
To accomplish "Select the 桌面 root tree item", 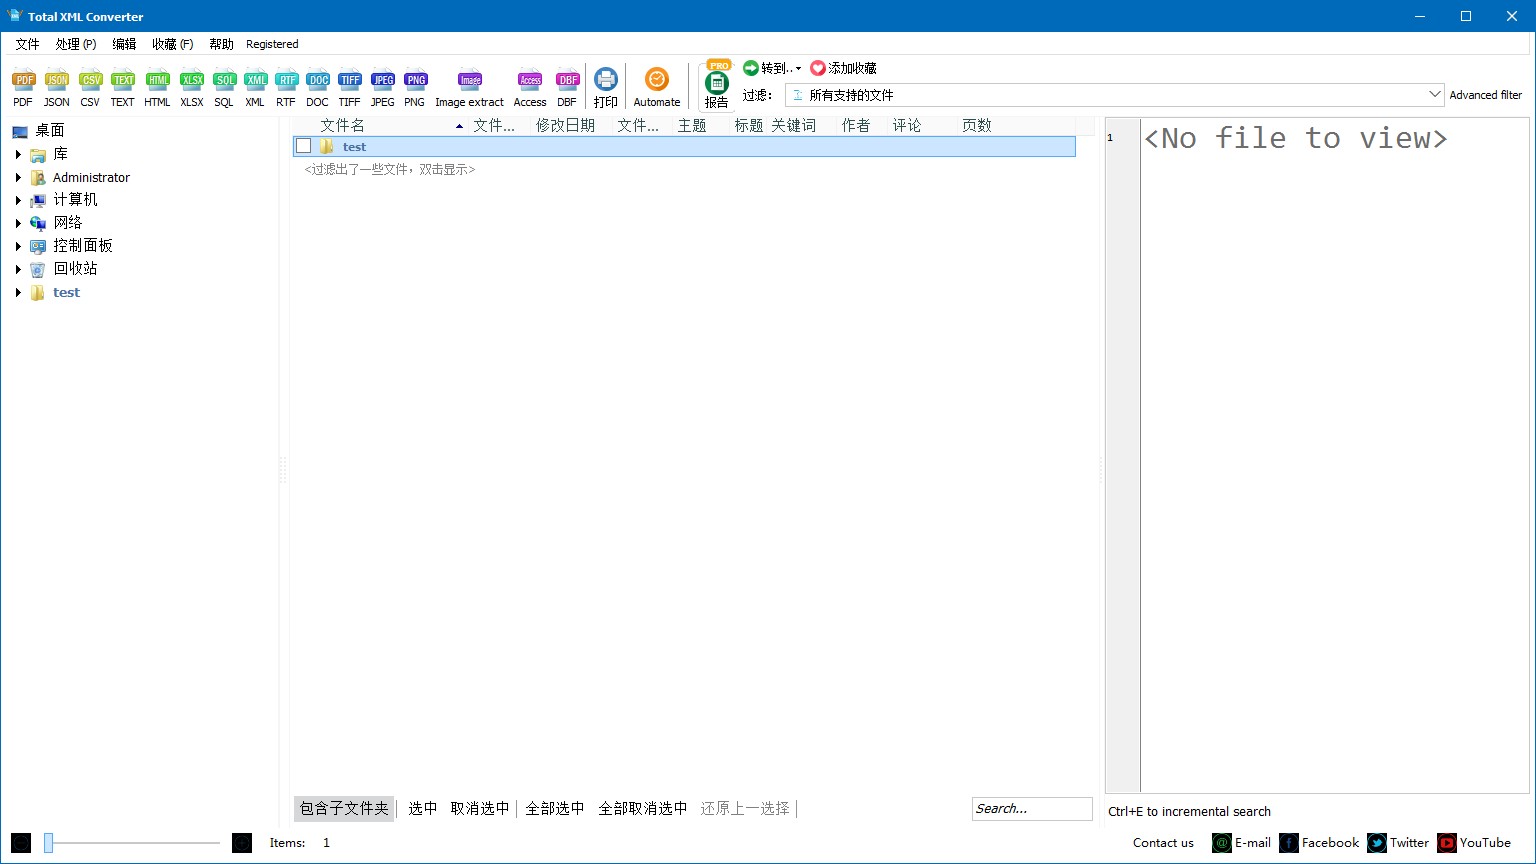I will [50, 130].
